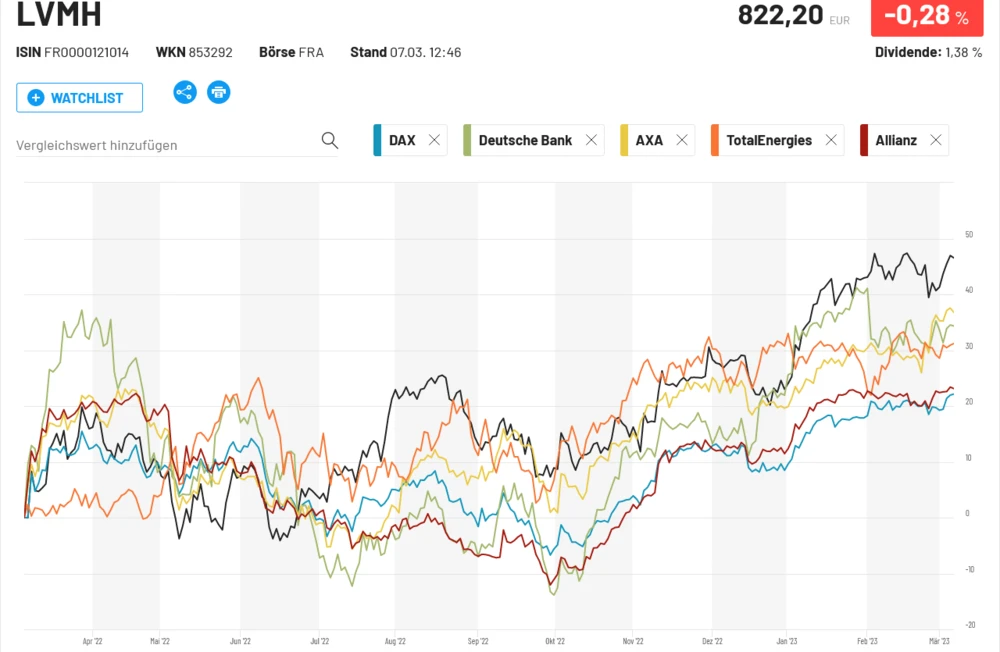Image resolution: width=1000 pixels, height=652 pixels.
Task: Remove Deutsche Bank comparison chip
Action: click(591, 141)
